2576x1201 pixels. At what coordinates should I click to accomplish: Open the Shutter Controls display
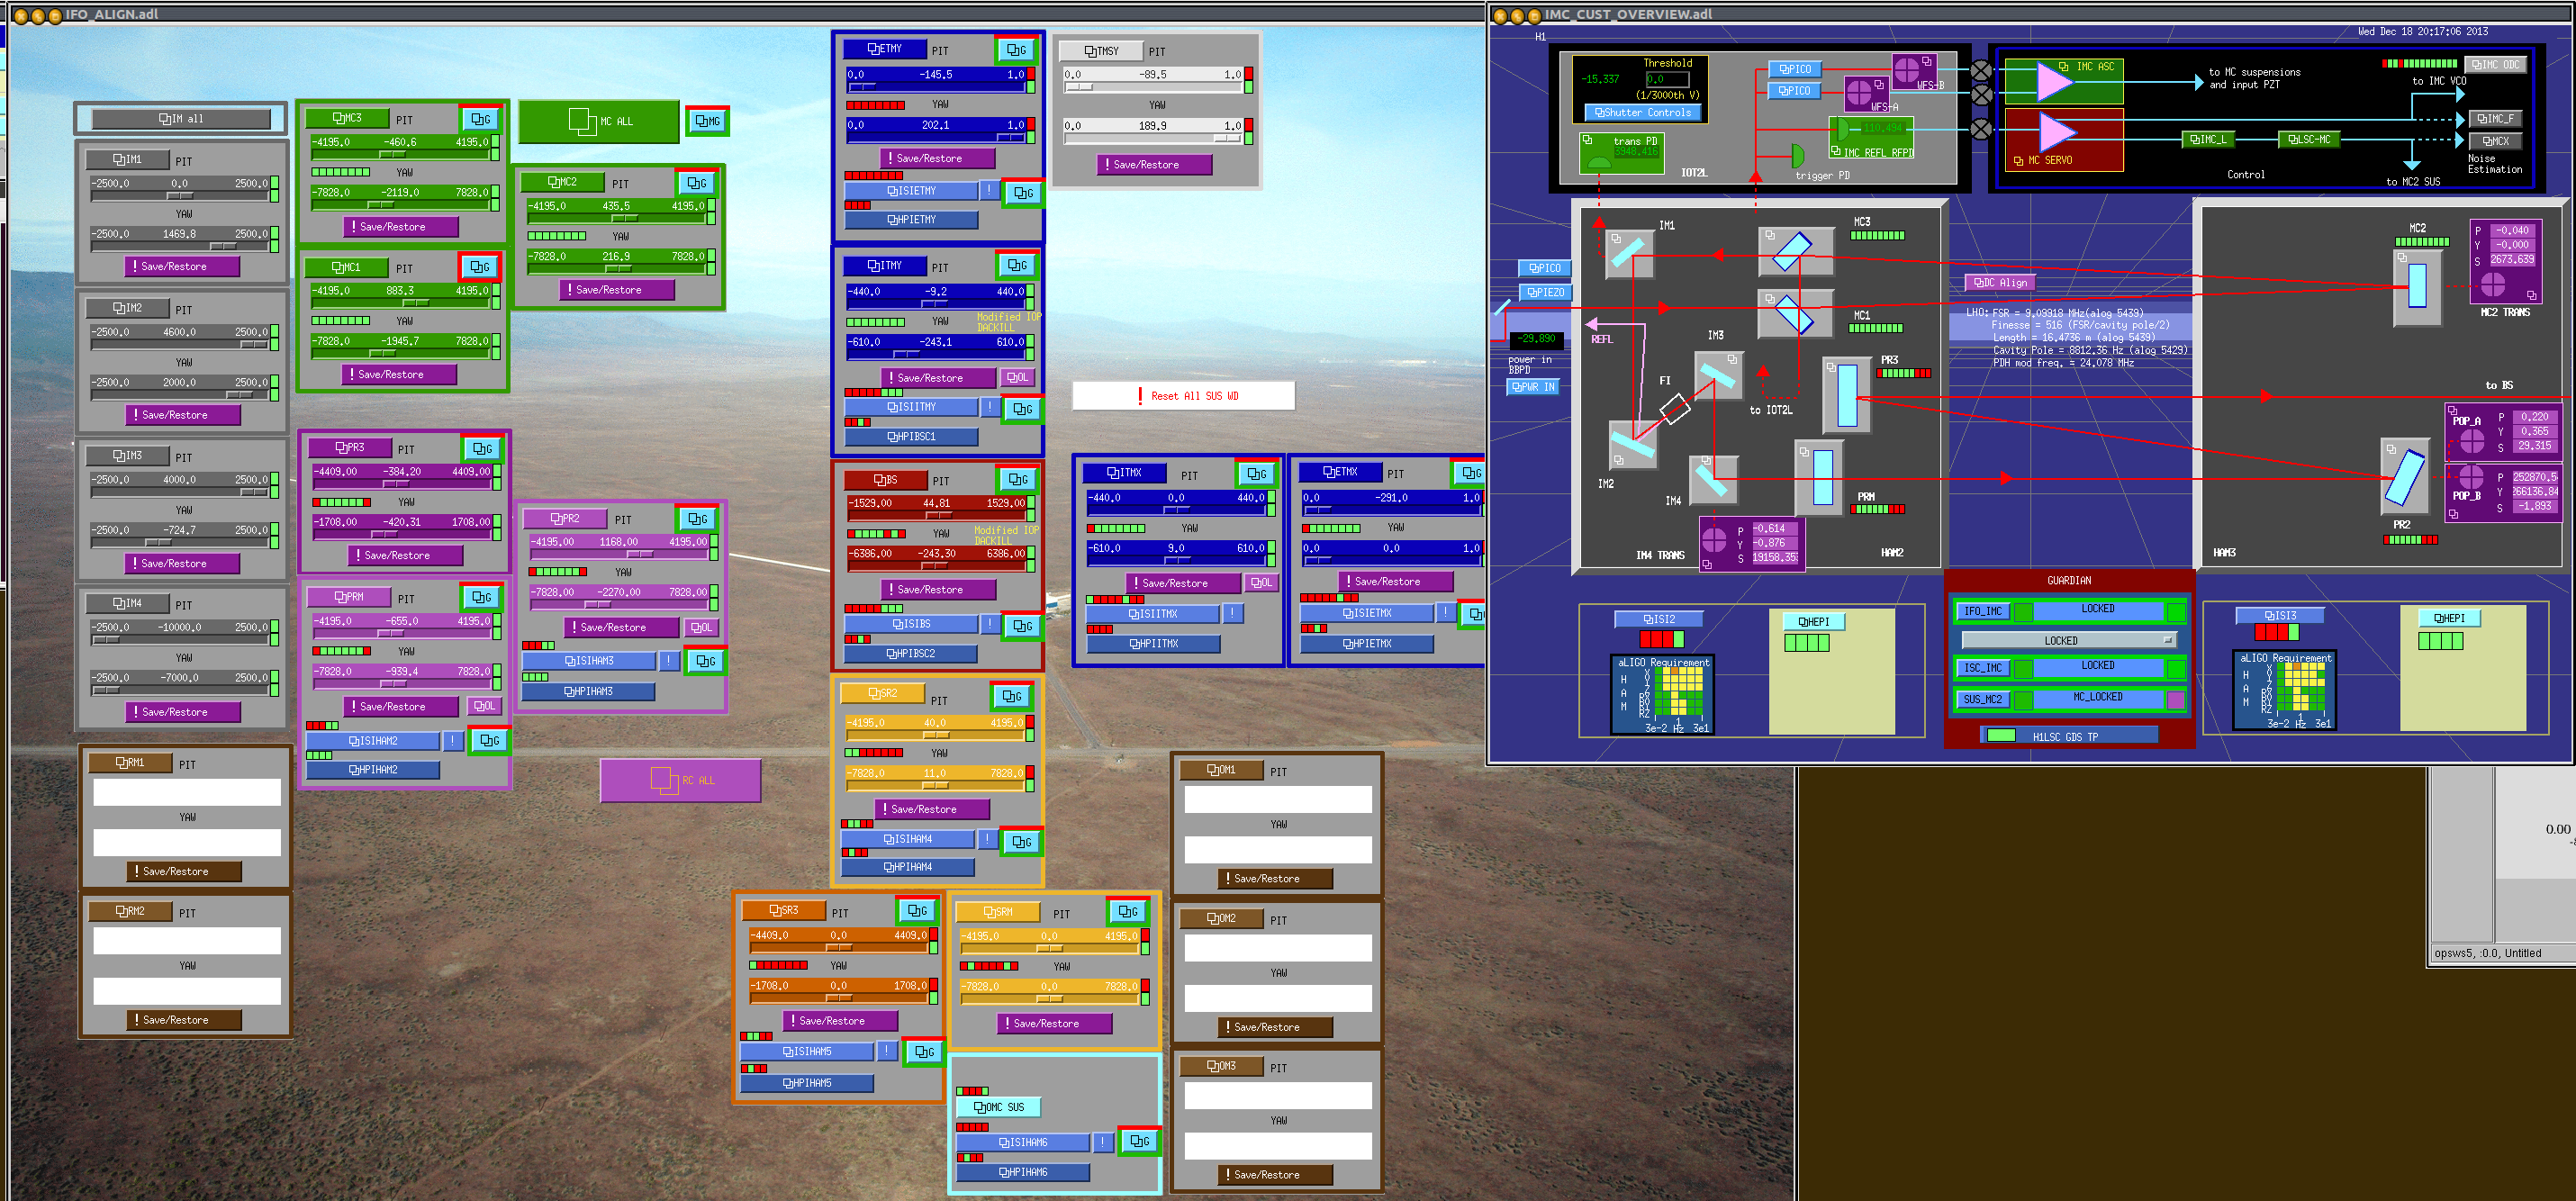pyautogui.click(x=1642, y=113)
